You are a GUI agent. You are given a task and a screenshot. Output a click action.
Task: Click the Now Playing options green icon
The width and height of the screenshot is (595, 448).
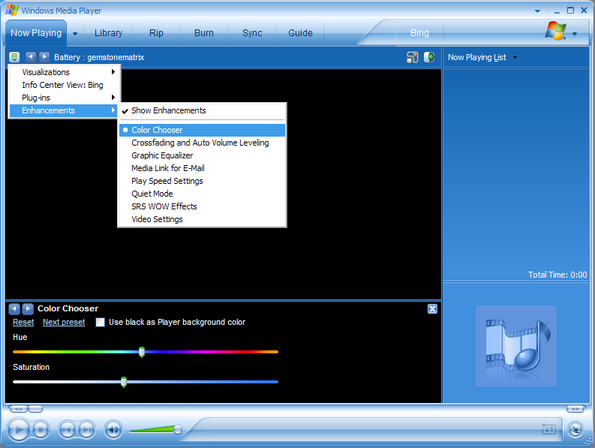(x=14, y=57)
